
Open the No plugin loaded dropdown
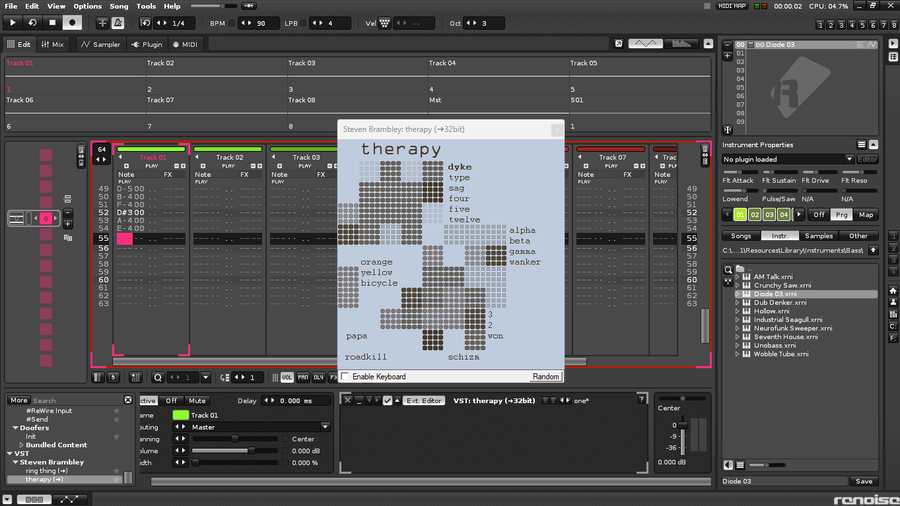click(788, 159)
